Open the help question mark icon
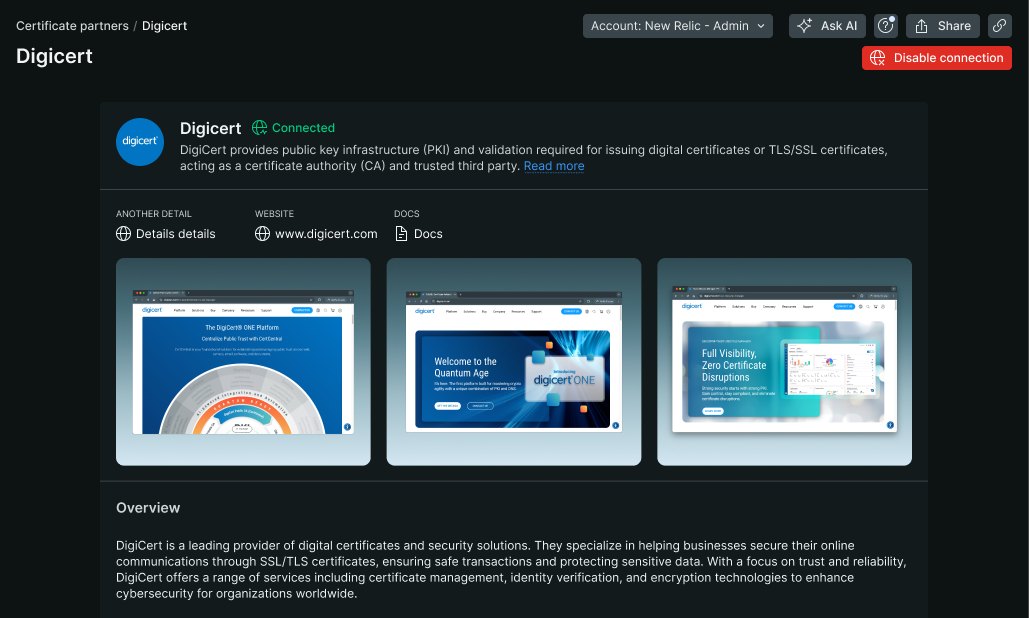1029x618 pixels. coord(886,26)
